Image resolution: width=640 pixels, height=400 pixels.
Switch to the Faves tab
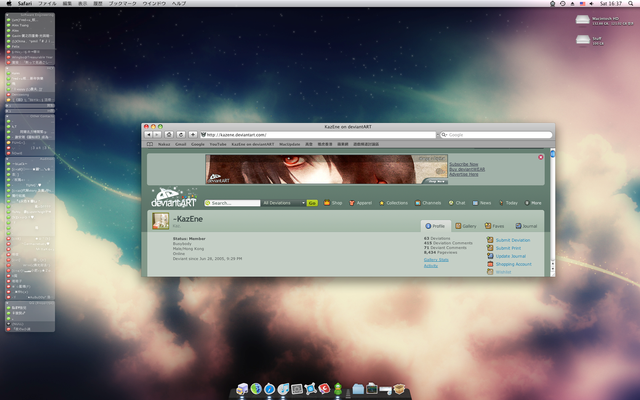(x=495, y=226)
